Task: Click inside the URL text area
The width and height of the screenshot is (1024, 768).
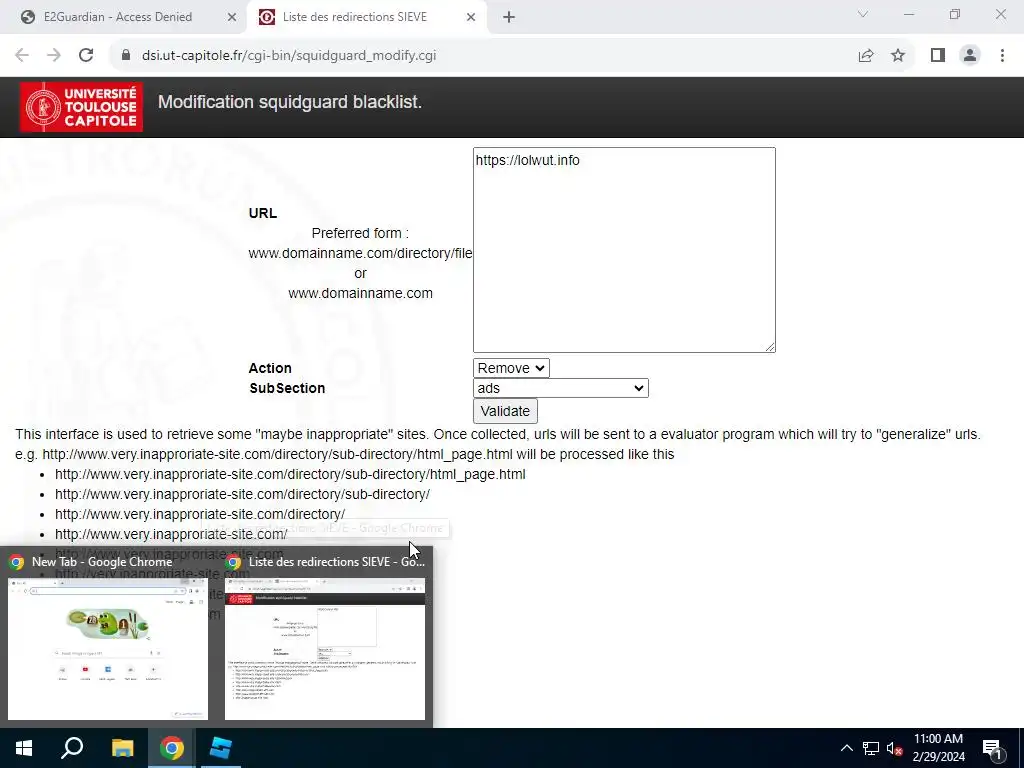Action: pos(624,249)
